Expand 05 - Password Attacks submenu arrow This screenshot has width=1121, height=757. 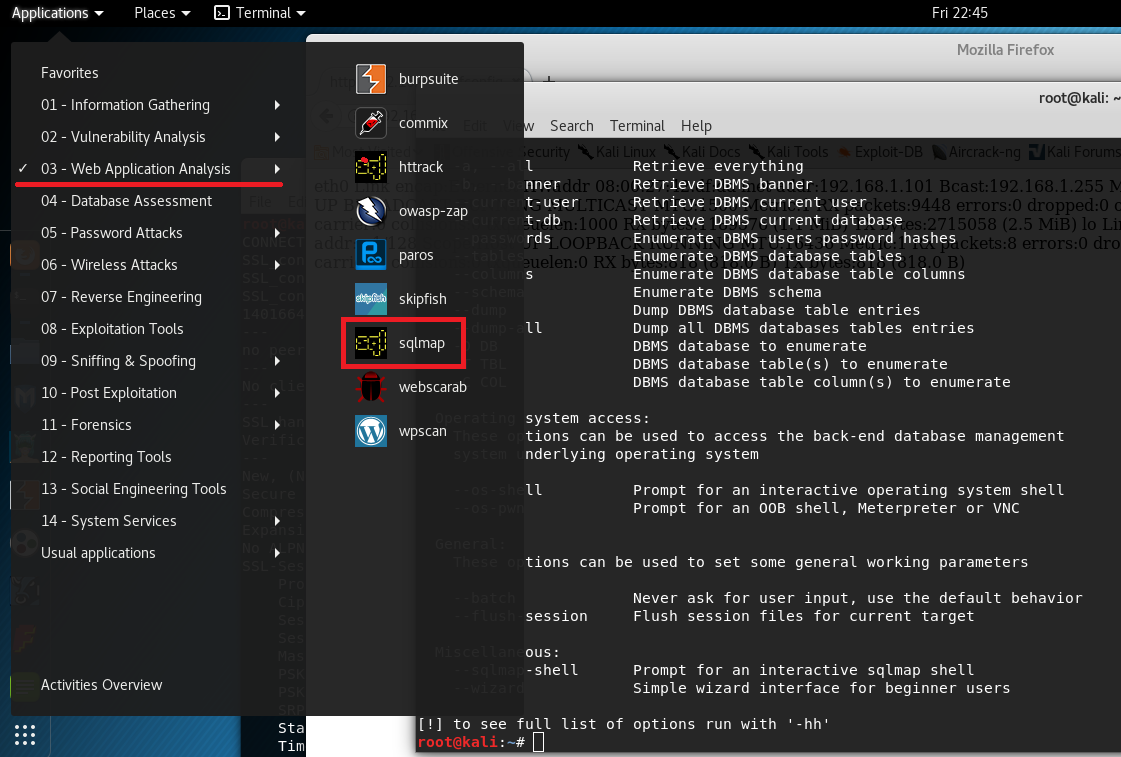click(277, 233)
